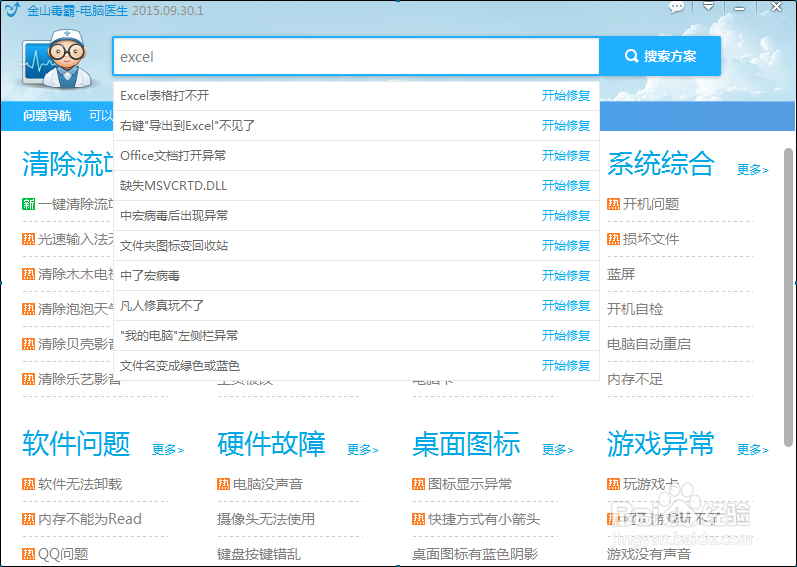Click the hot badge beside QQ问题
The image size is (797, 567).
point(28,554)
